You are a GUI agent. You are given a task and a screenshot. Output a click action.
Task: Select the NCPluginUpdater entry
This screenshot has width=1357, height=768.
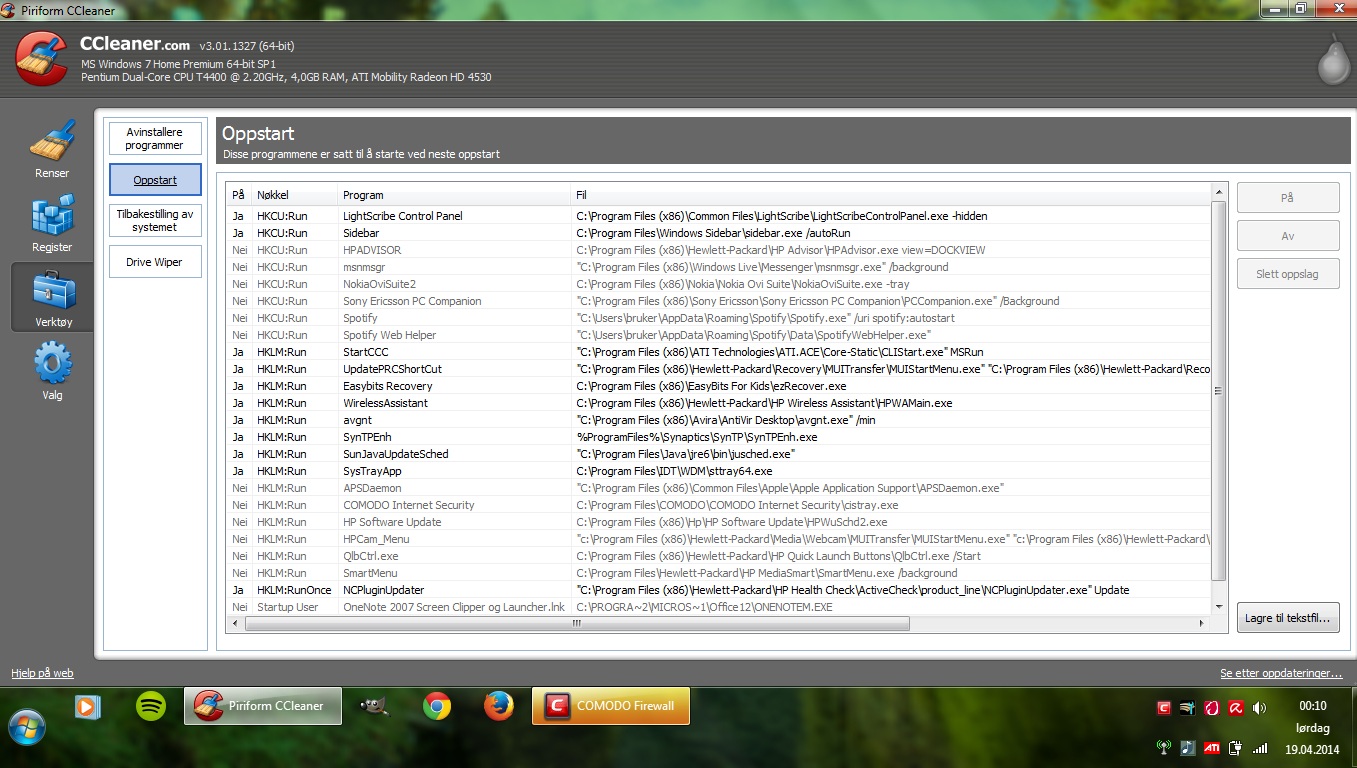(719, 590)
